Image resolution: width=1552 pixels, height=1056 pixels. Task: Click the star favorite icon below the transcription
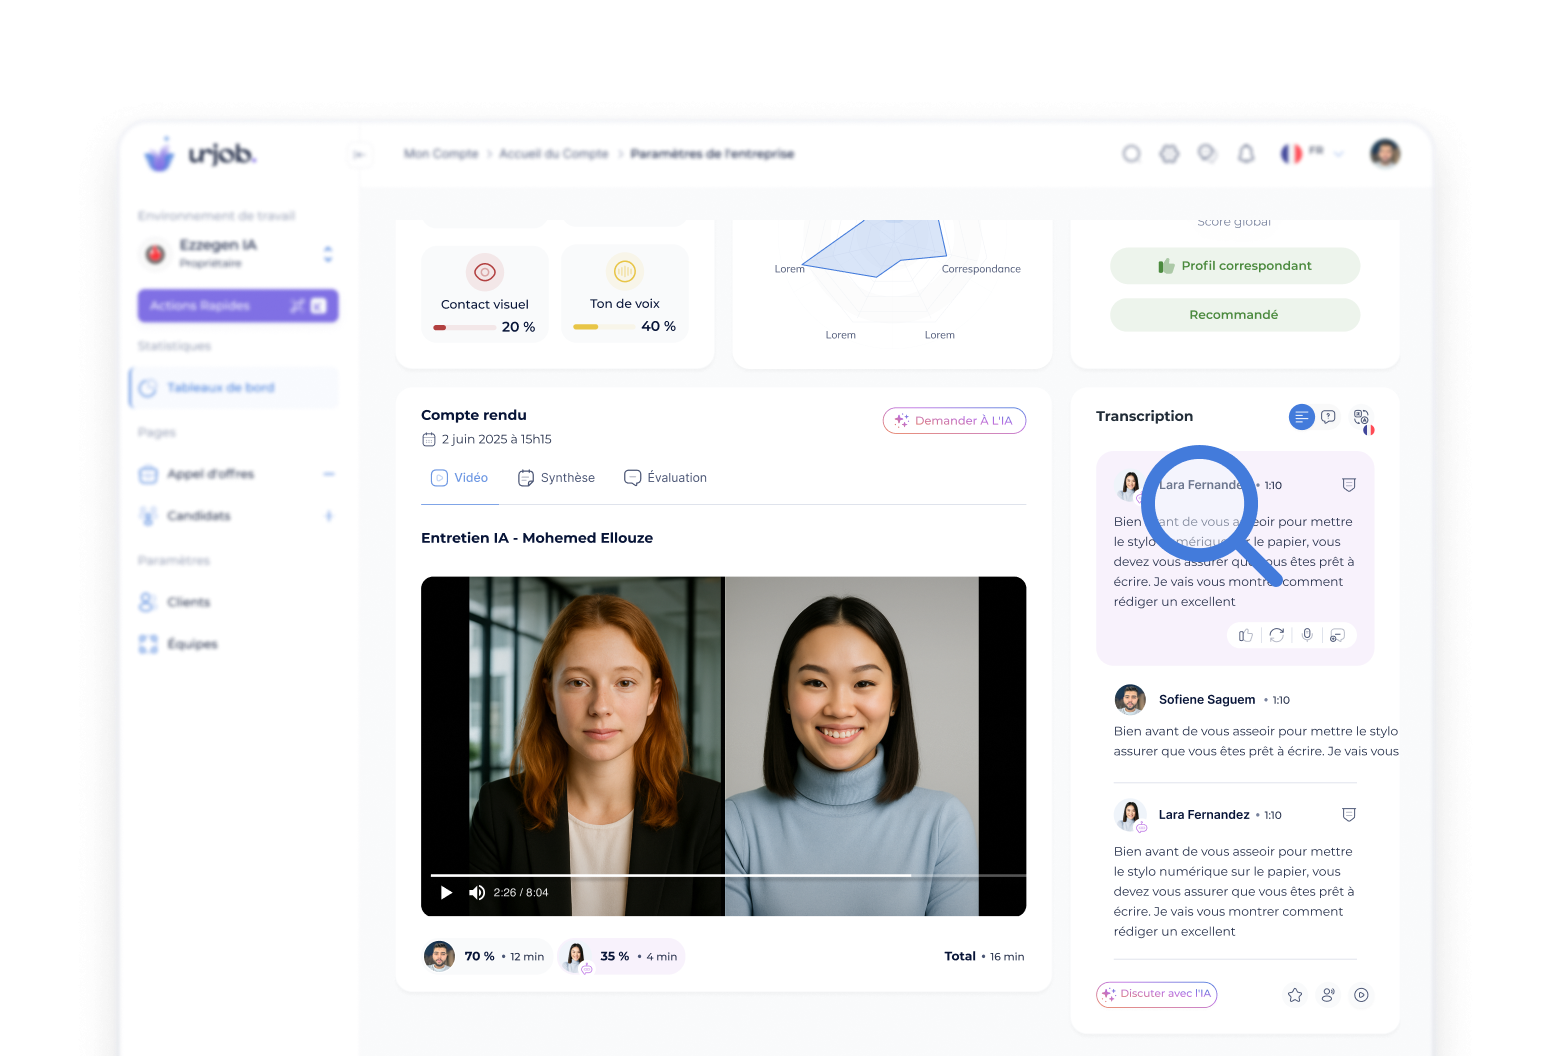pos(1295,995)
